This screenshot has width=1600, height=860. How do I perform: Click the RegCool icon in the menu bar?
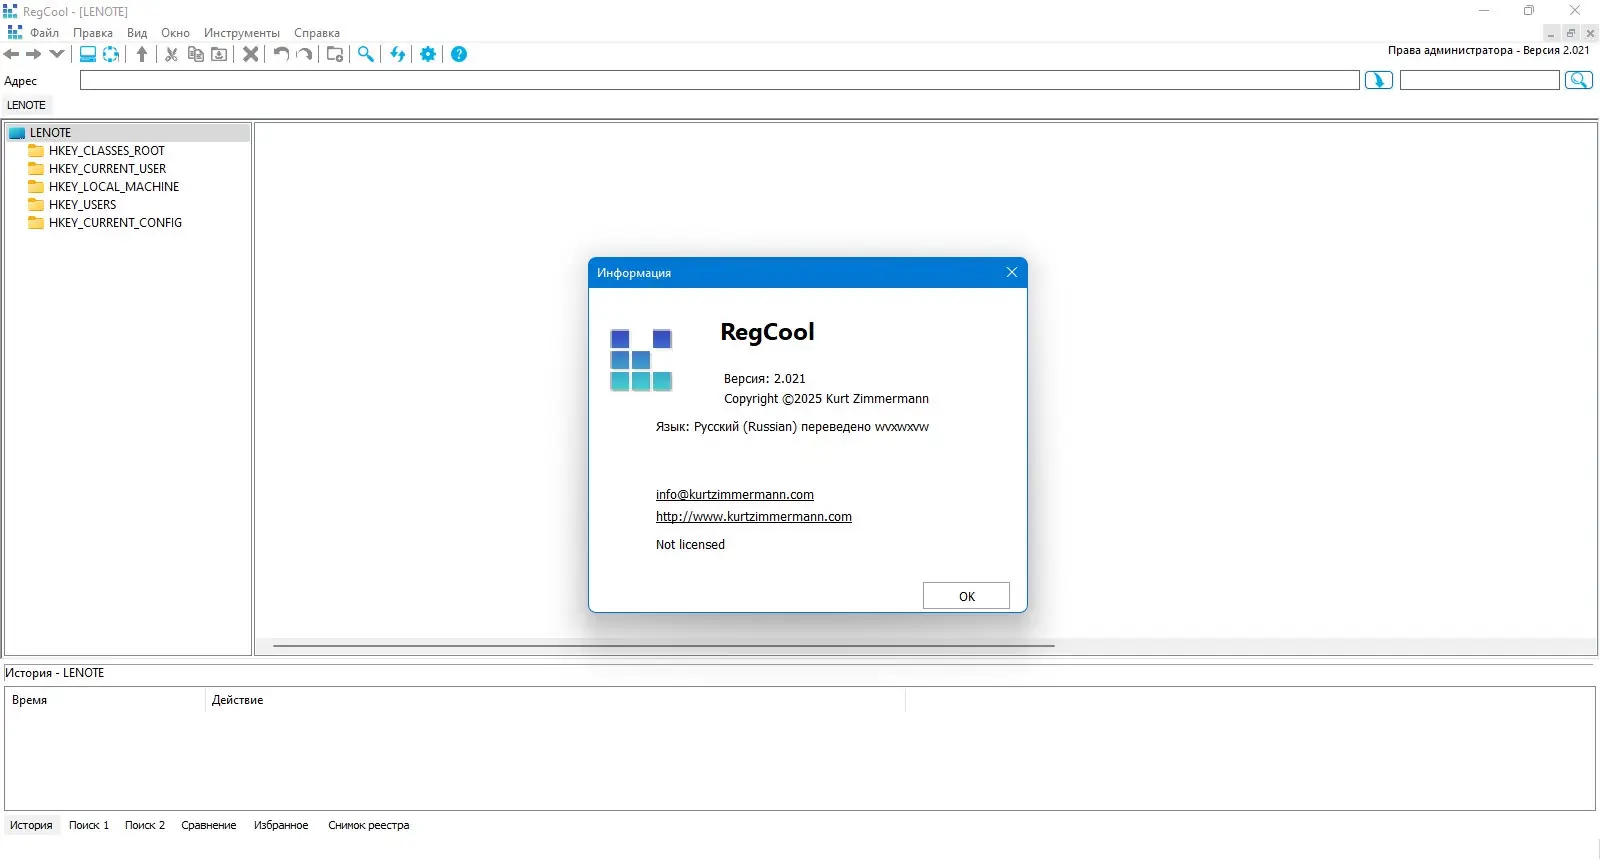coord(14,32)
